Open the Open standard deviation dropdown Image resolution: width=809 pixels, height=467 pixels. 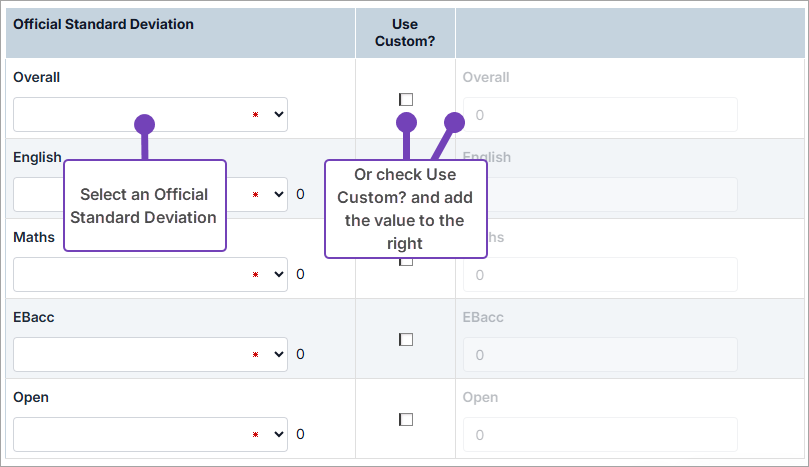(150, 434)
